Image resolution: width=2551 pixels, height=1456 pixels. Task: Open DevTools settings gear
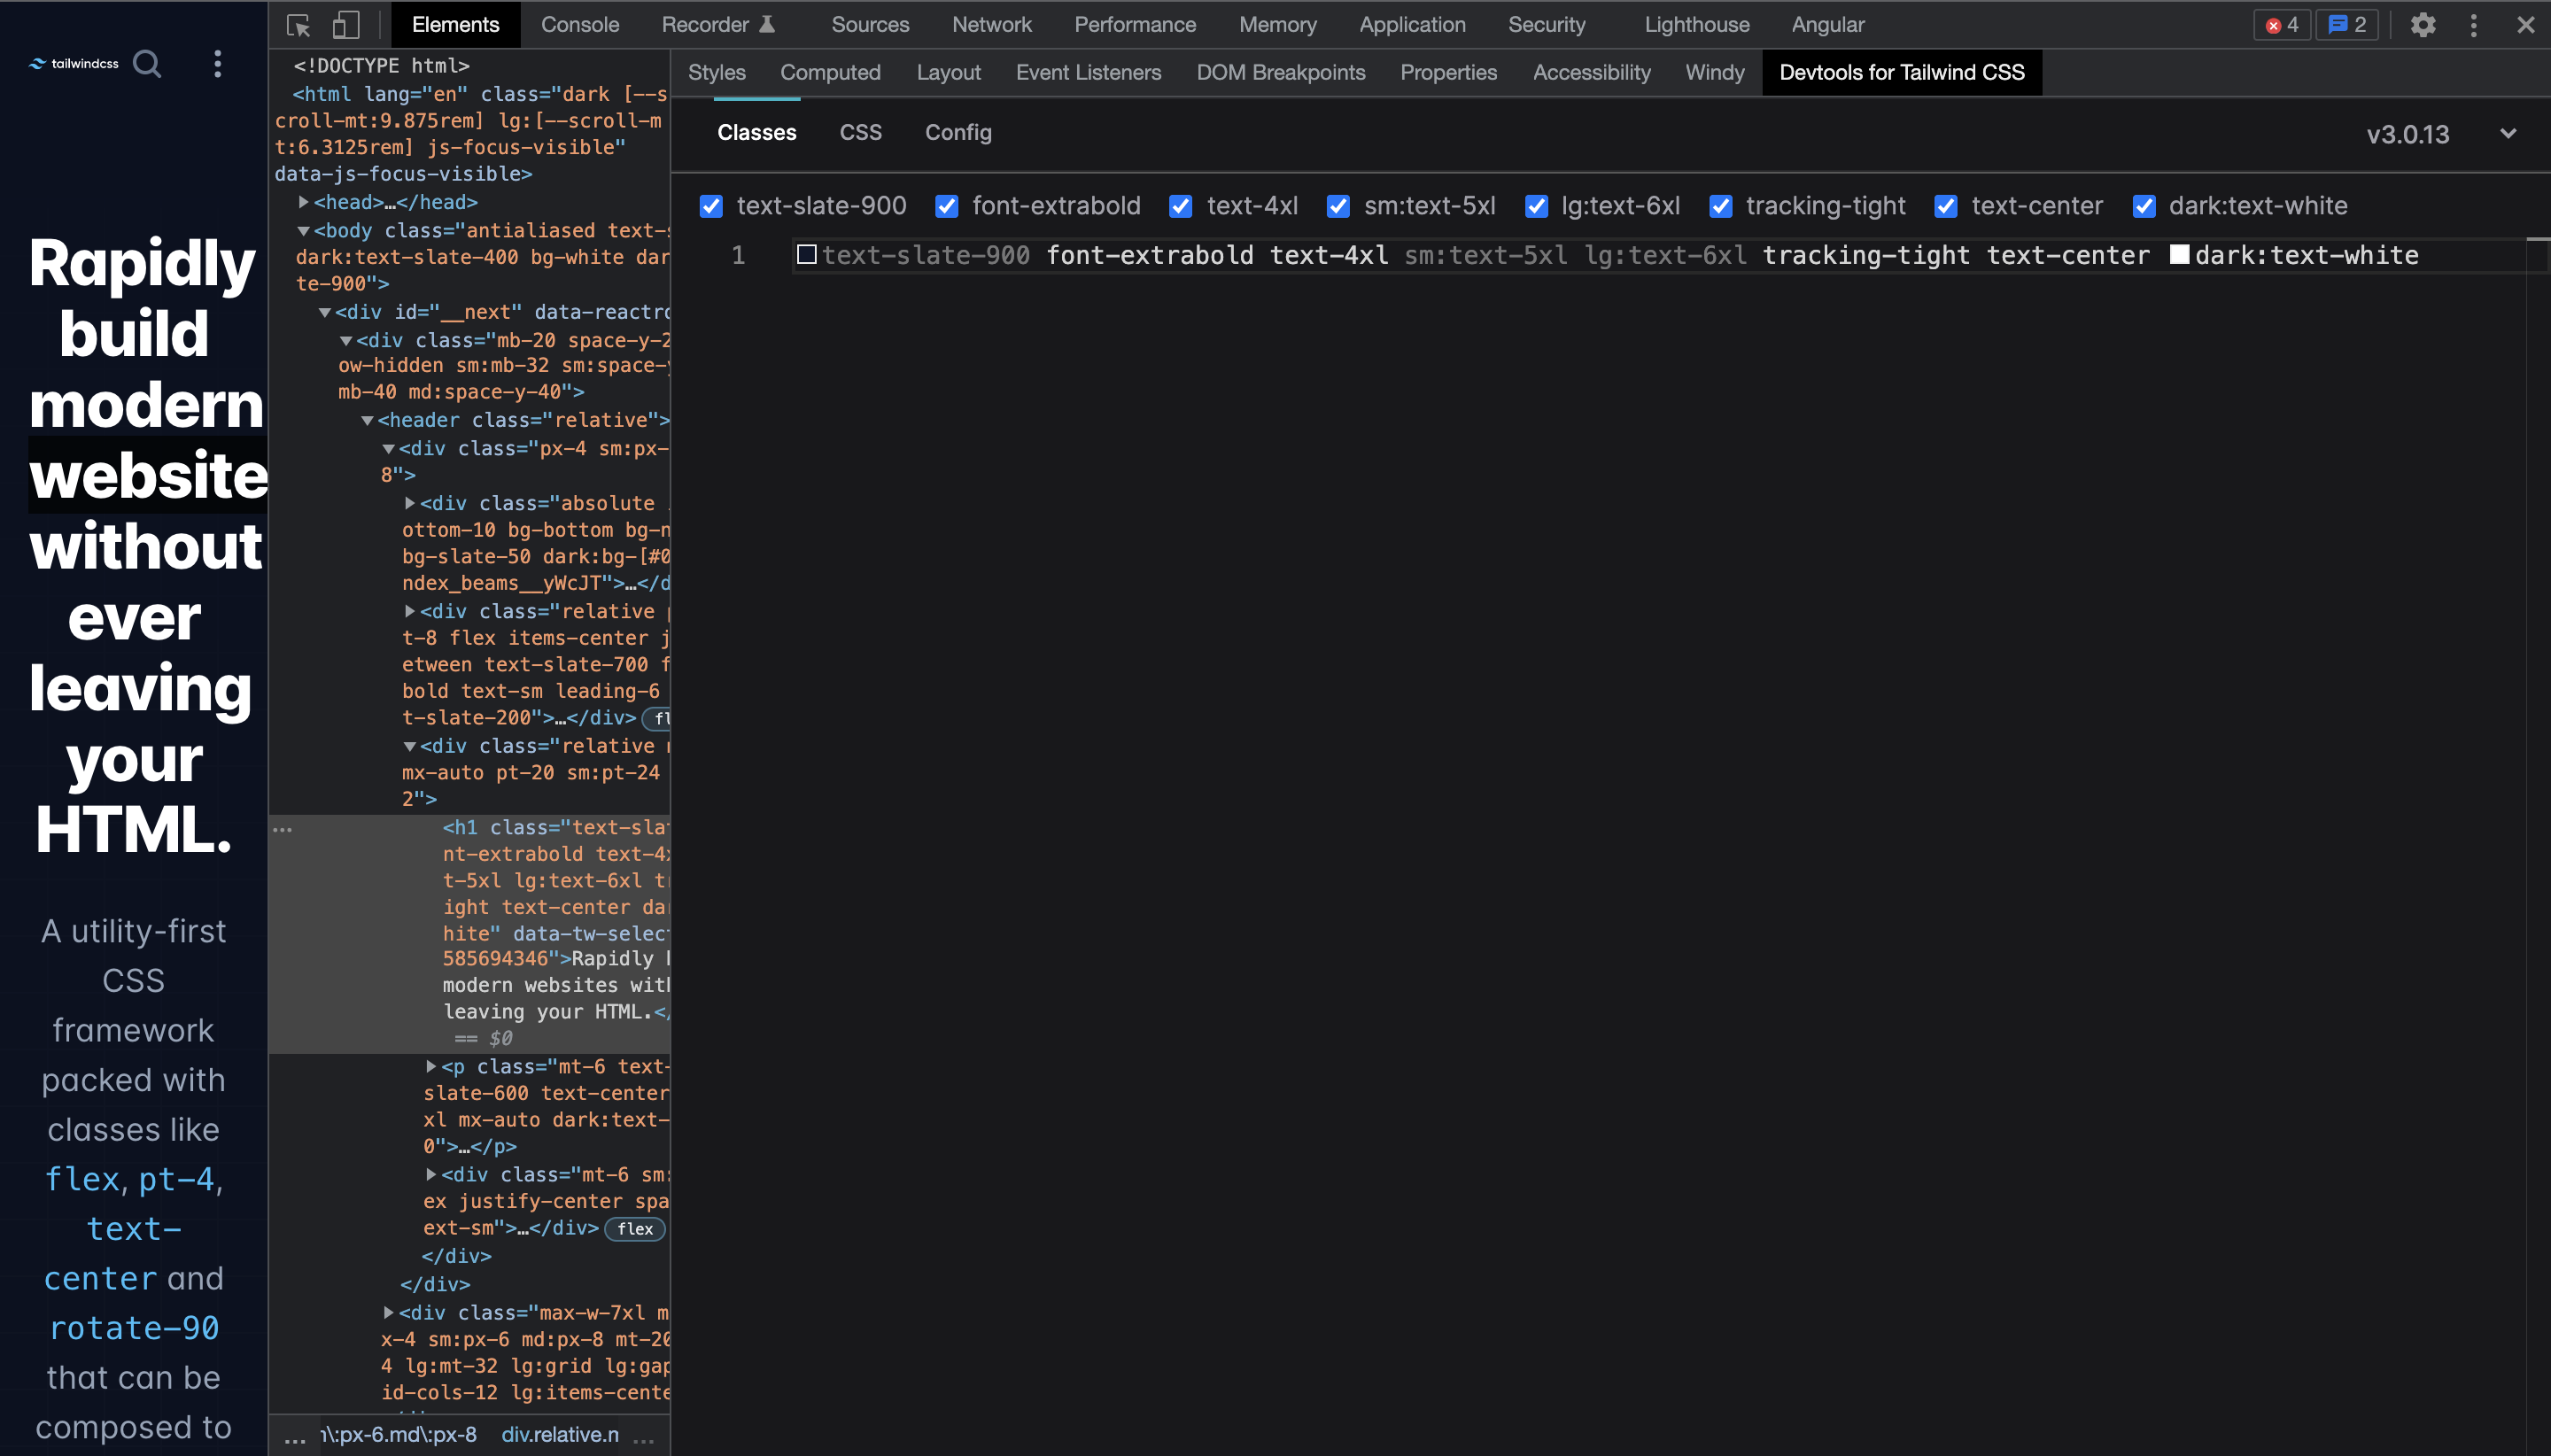coord(2422,25)
